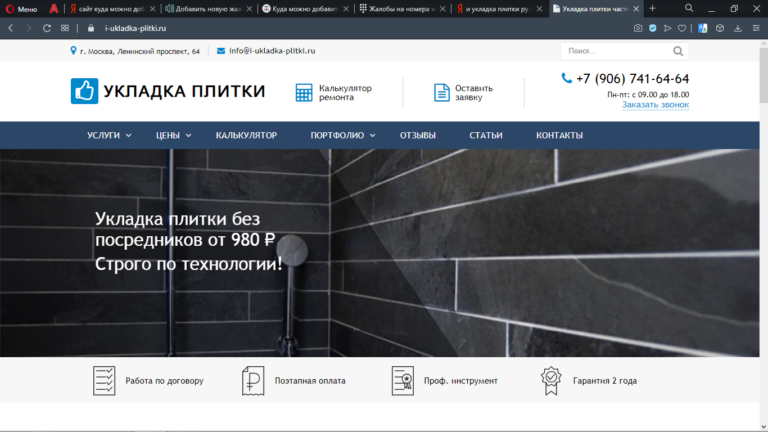Click the thumbs-up site logo icon
This screenshot has width=768, height=432.
[x=84, y=91]
